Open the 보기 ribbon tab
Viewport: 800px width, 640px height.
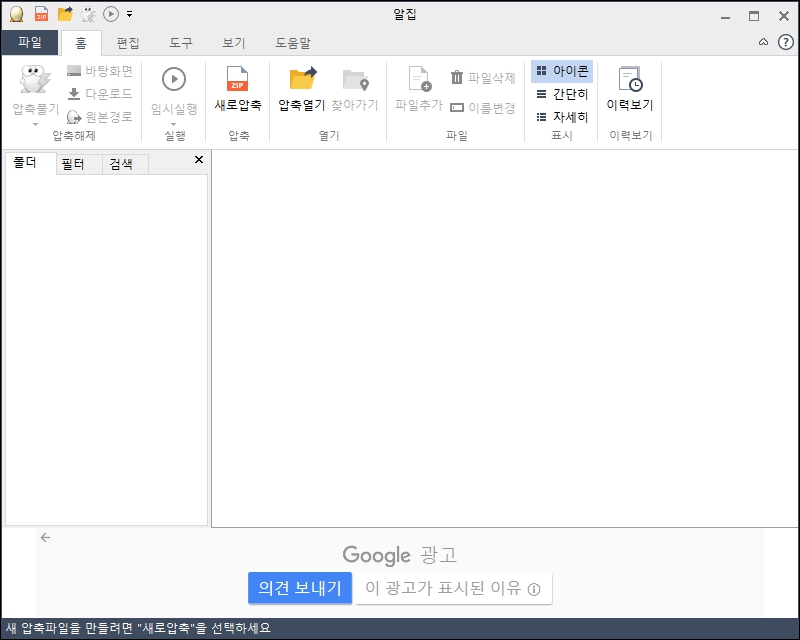click(x=234, y=43)
